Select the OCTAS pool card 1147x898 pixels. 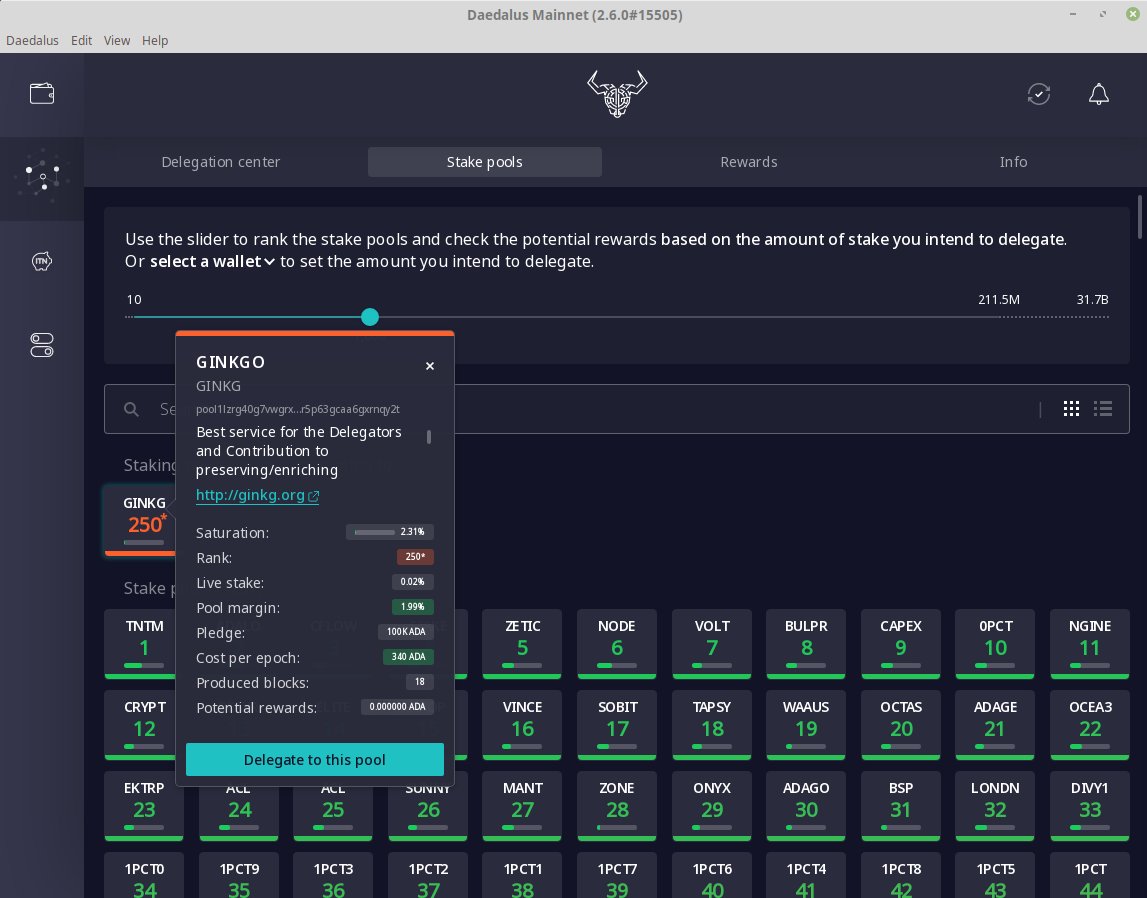pos(900,725)
